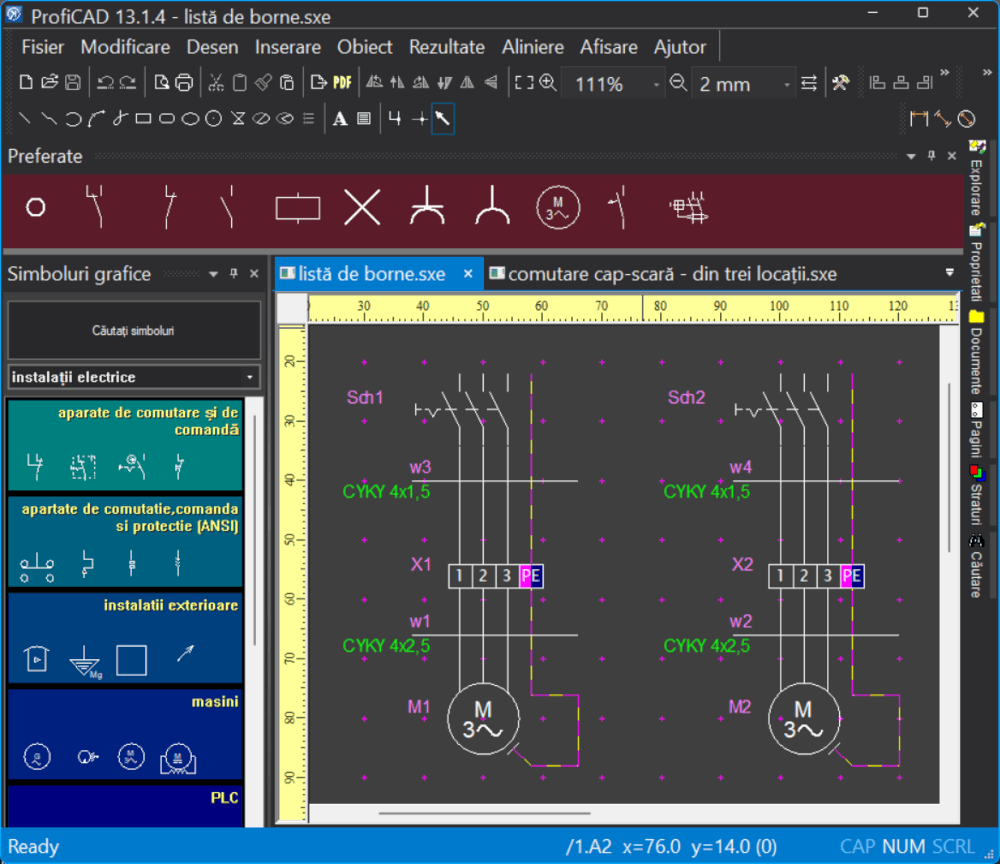The height and width of the screenshot is (864, 1000).
Task: Open the zoom level 111% dropdown
Action: (x=656, y=84)
